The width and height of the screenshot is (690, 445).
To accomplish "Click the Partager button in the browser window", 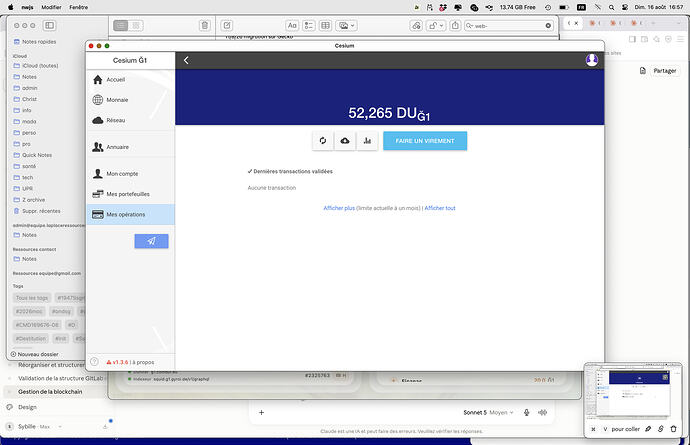I will (x=664, y=70).
